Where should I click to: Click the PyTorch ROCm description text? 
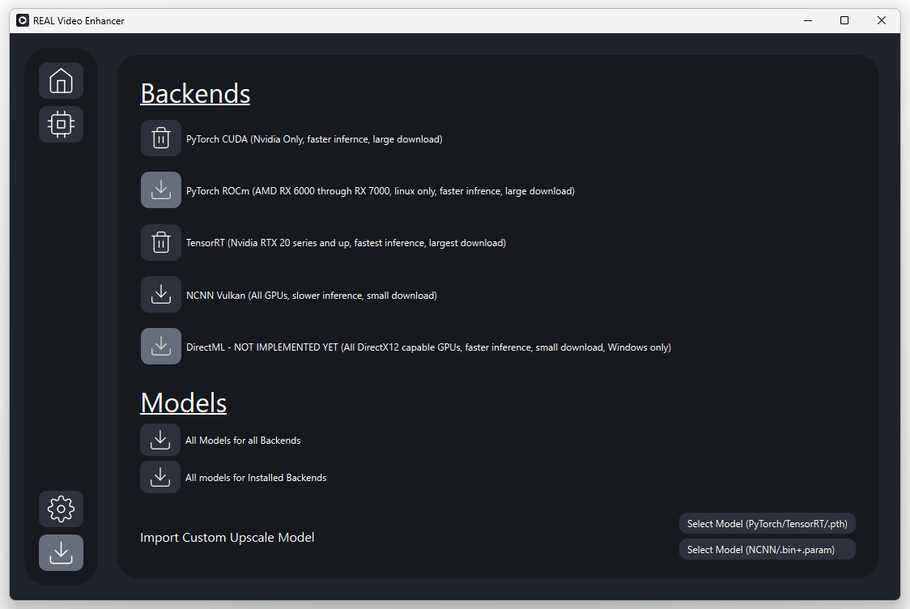click(x=380, y=191)
